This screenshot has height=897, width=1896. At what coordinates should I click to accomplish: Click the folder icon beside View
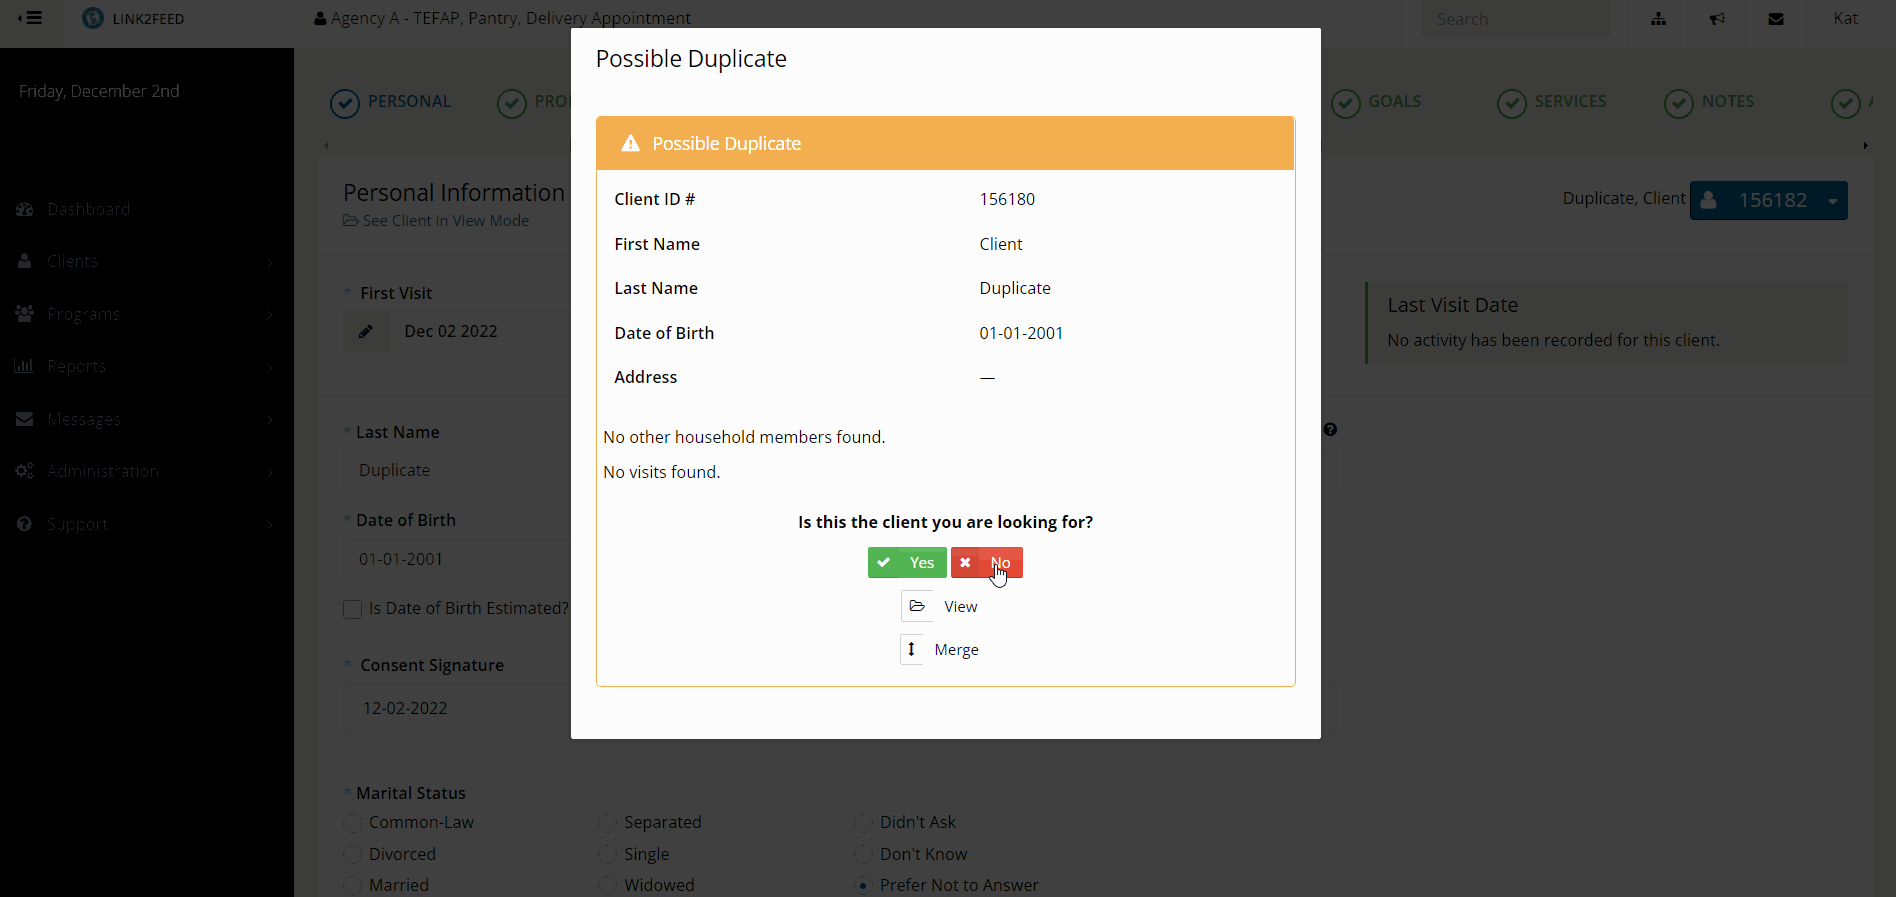[917, 606]
